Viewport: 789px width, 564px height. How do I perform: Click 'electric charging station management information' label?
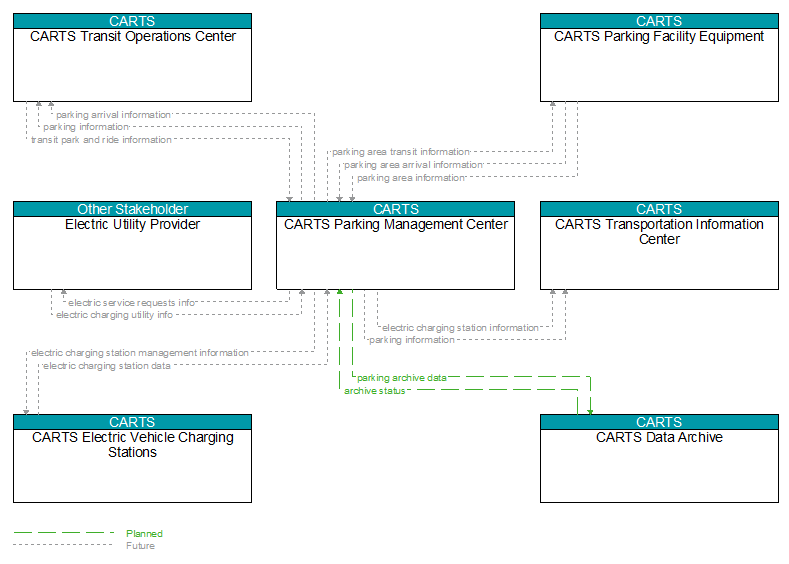click(x=140, y=353)
